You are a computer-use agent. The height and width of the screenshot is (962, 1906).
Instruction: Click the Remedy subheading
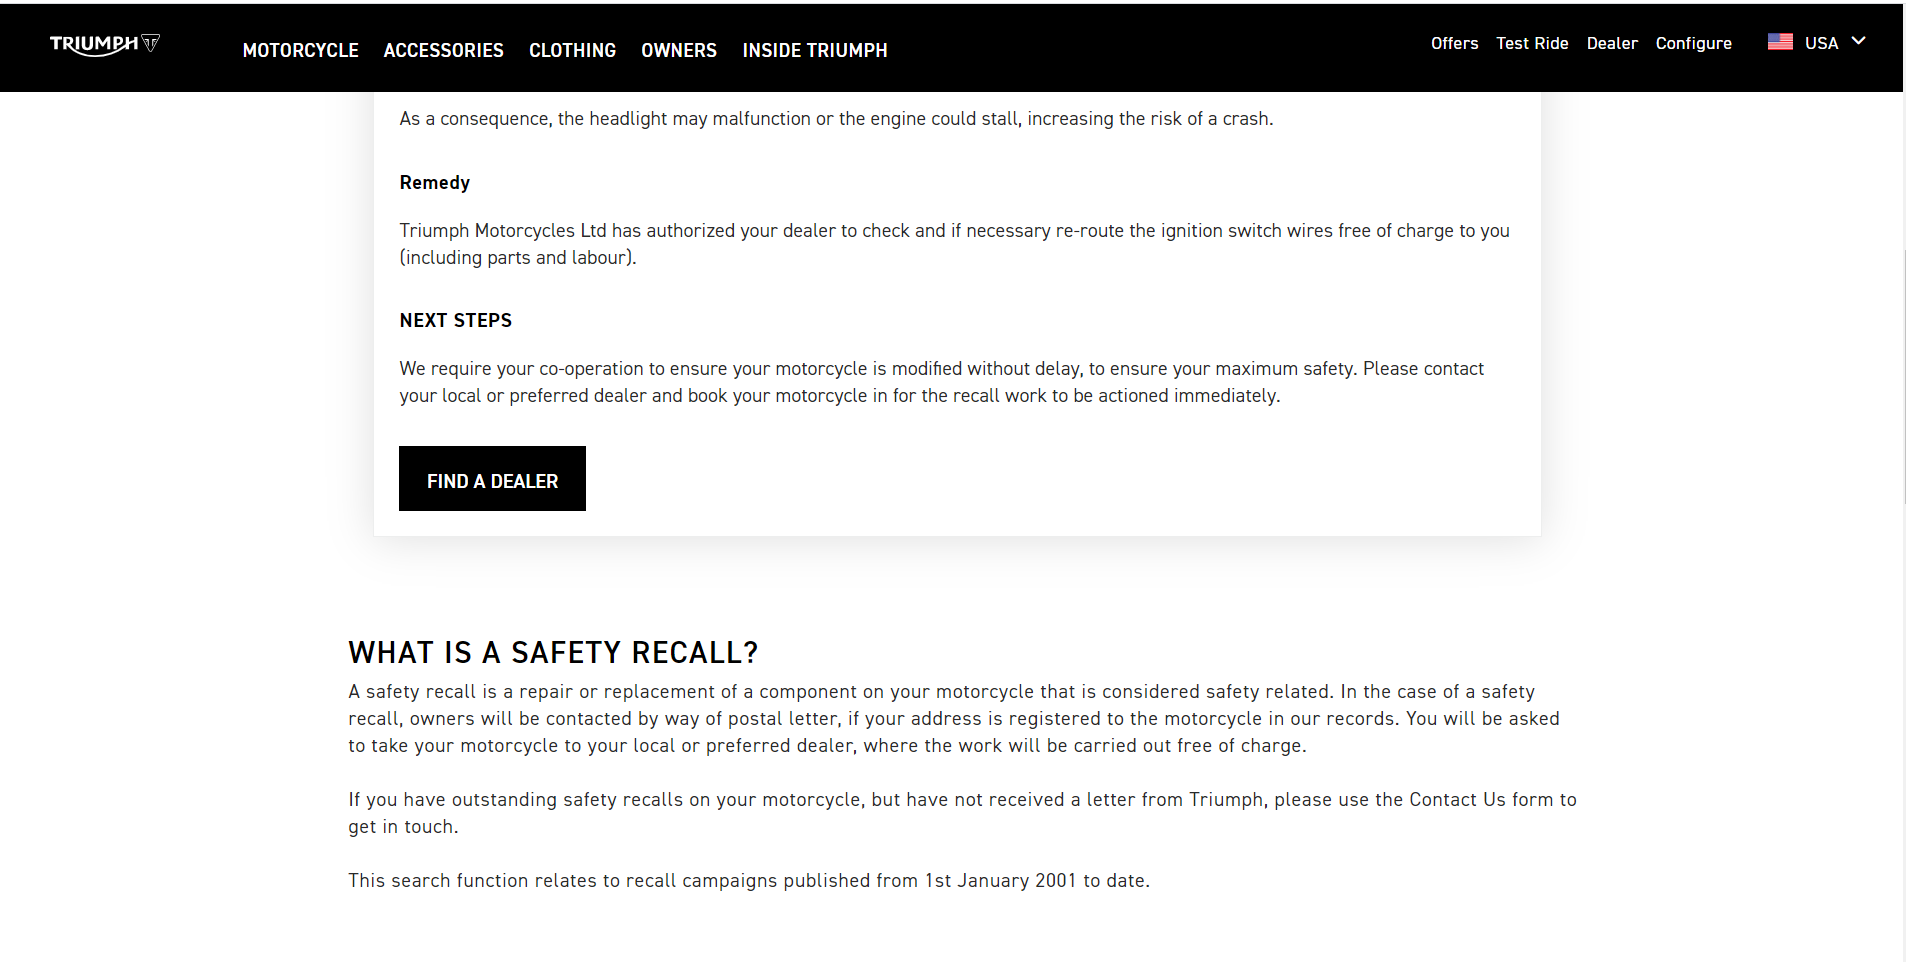(434, 183)
